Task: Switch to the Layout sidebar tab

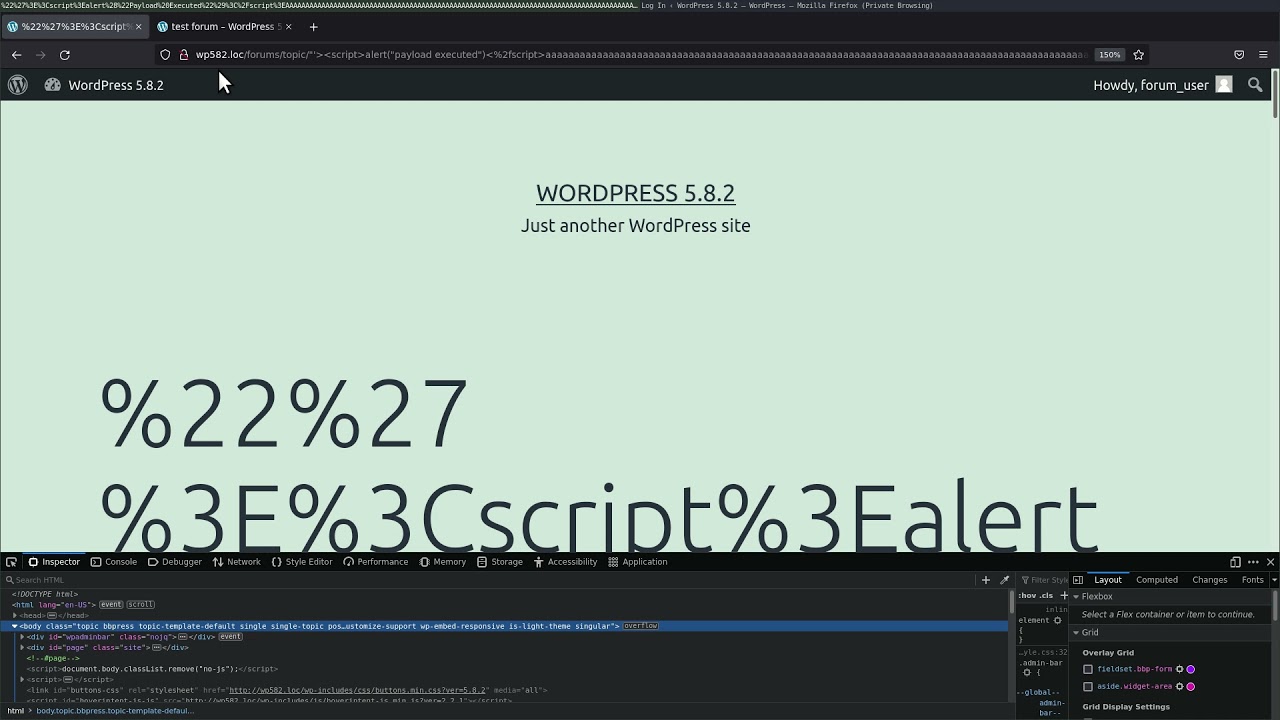Action: click(x=1107, y=580)
